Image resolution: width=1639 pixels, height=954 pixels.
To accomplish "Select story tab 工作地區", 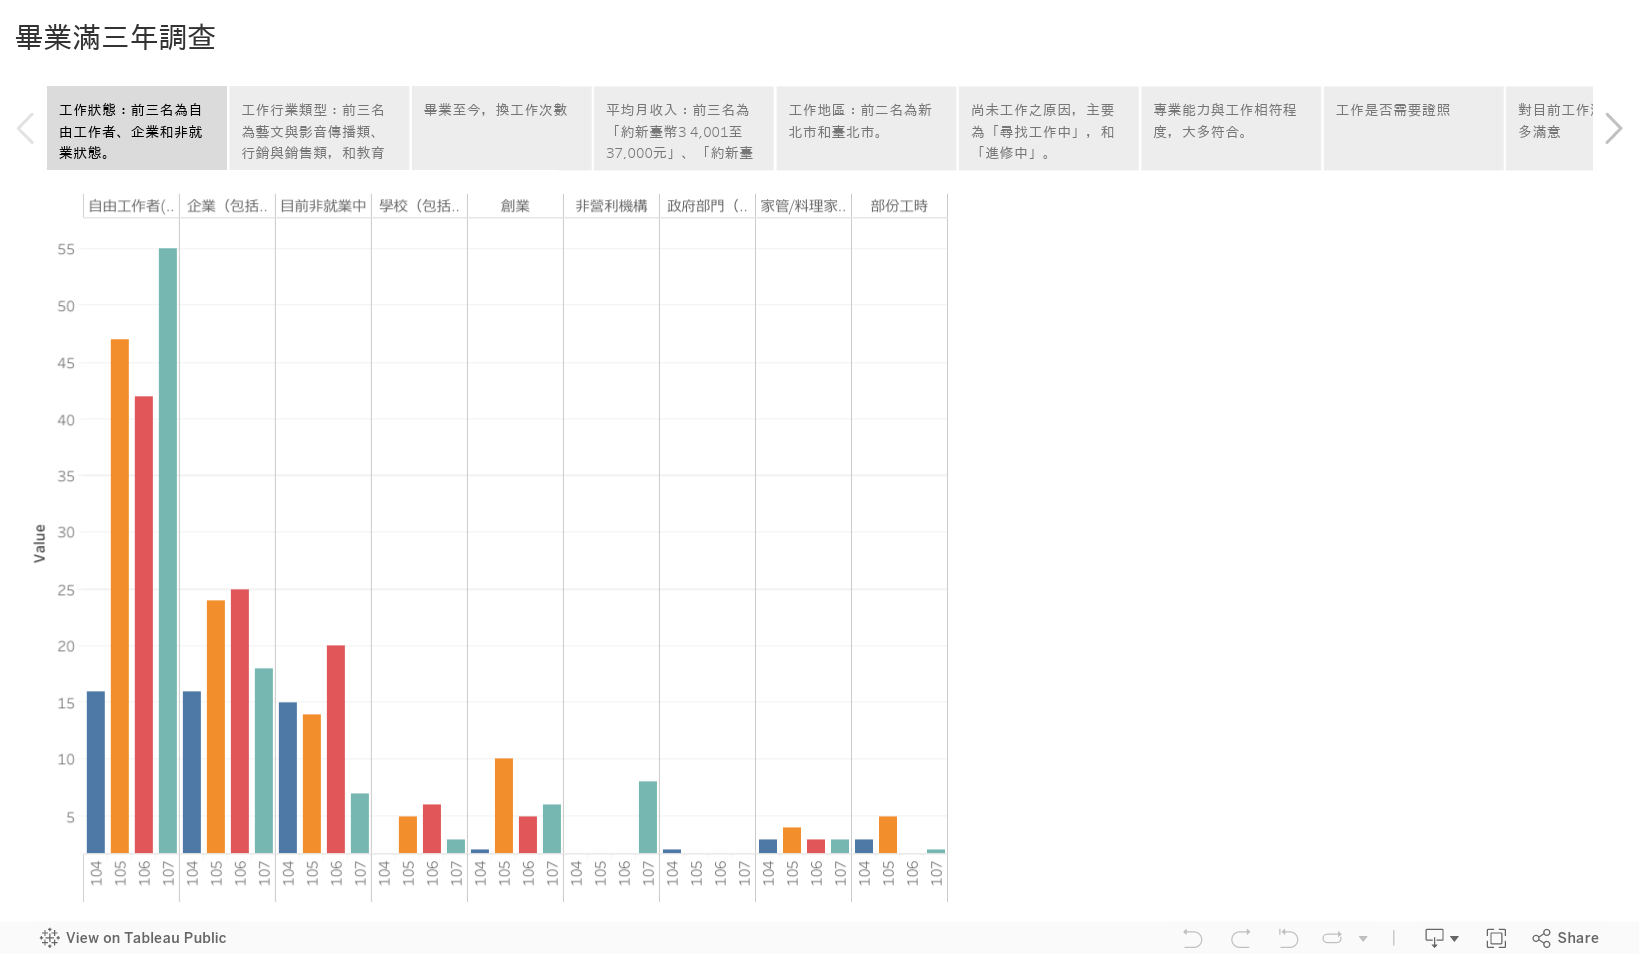I will click(866, 128).
